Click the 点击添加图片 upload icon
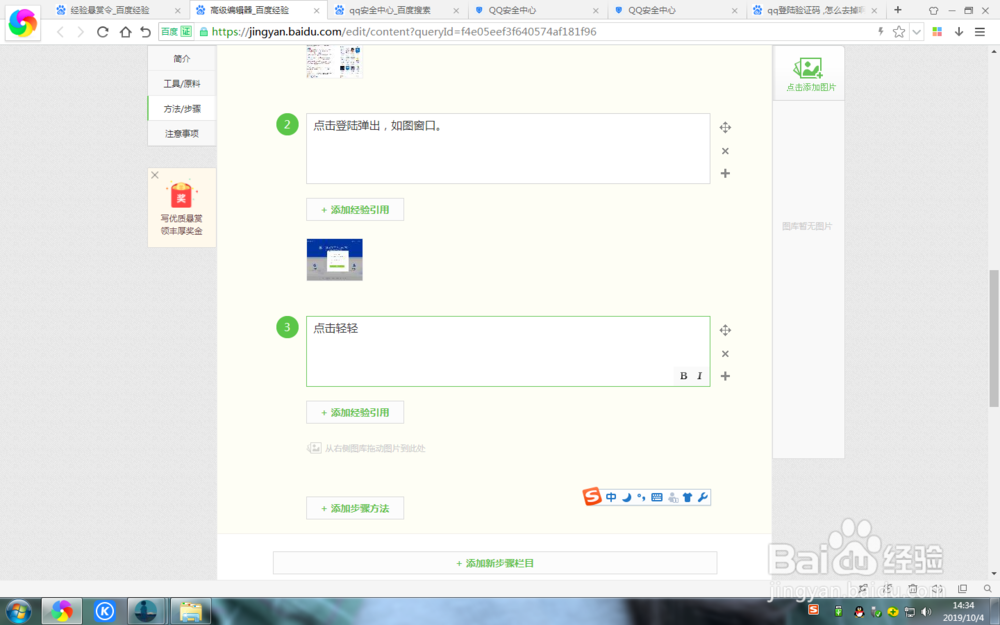The height and width of the screenshot is (625, 1000). pyautogui.click(x=808, y=67)
